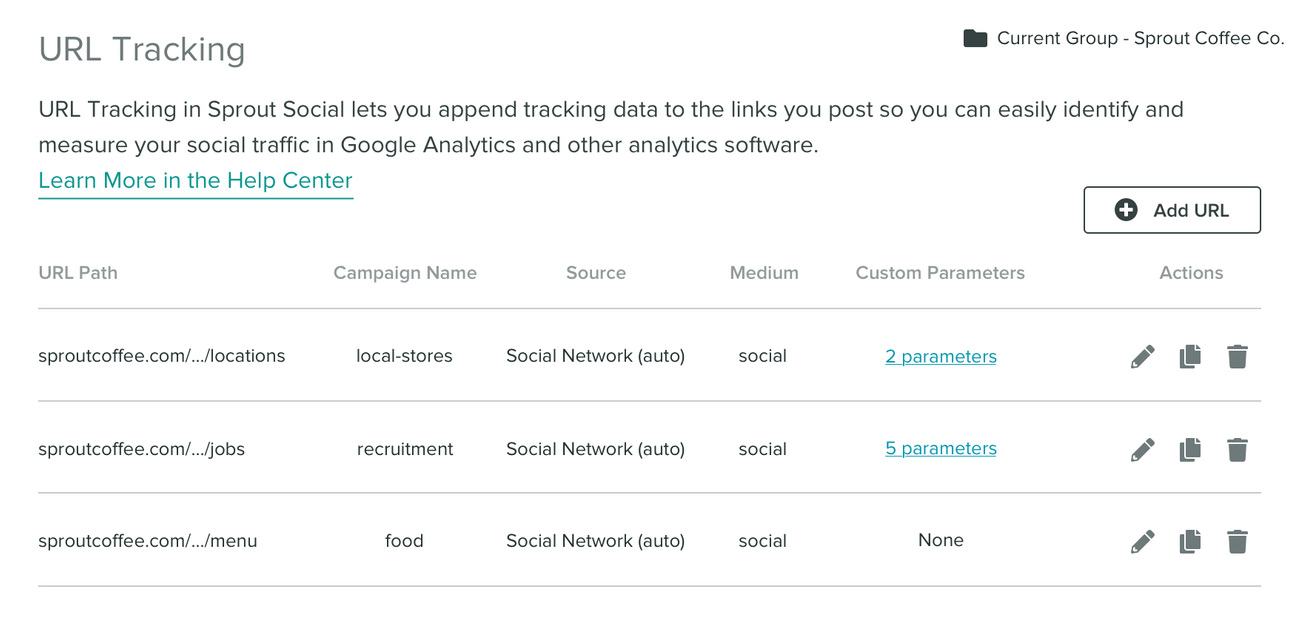Click the Campaign Name column header
Image resolution: width=1300 pixels, height=637 pixels.
tap(405, 273)
